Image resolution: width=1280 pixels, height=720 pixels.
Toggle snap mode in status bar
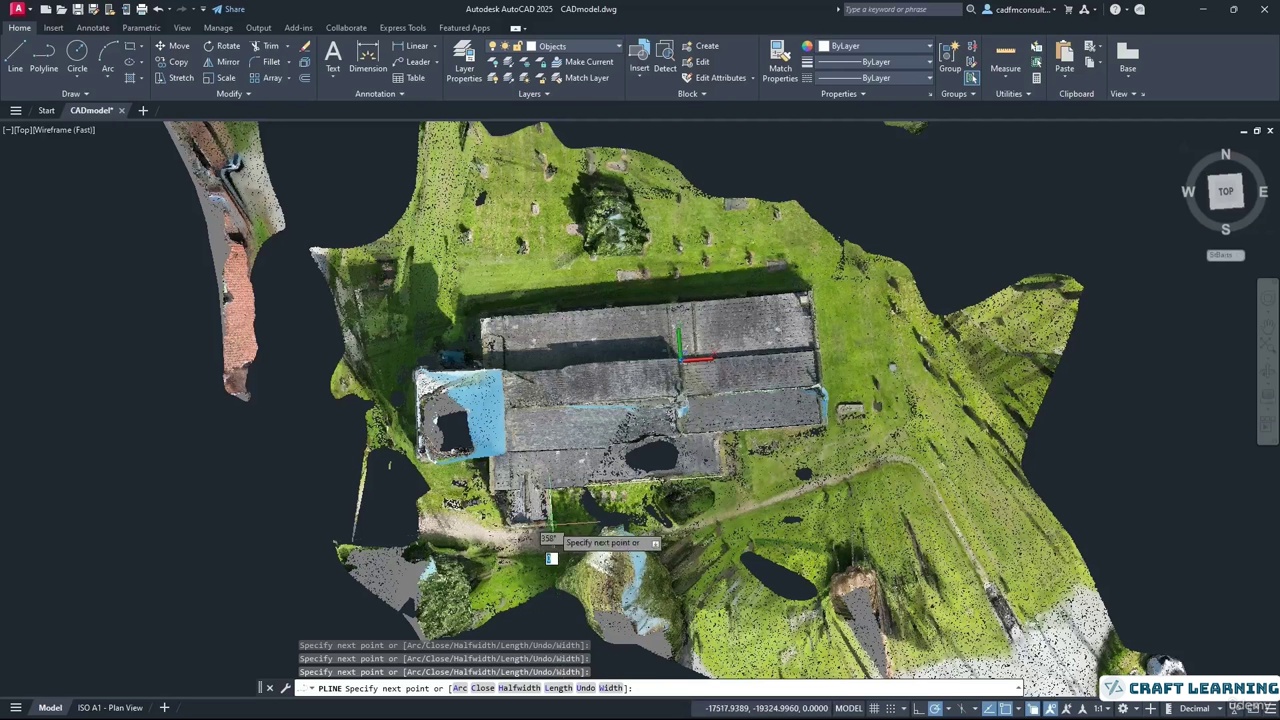click(x=890, y=709)
